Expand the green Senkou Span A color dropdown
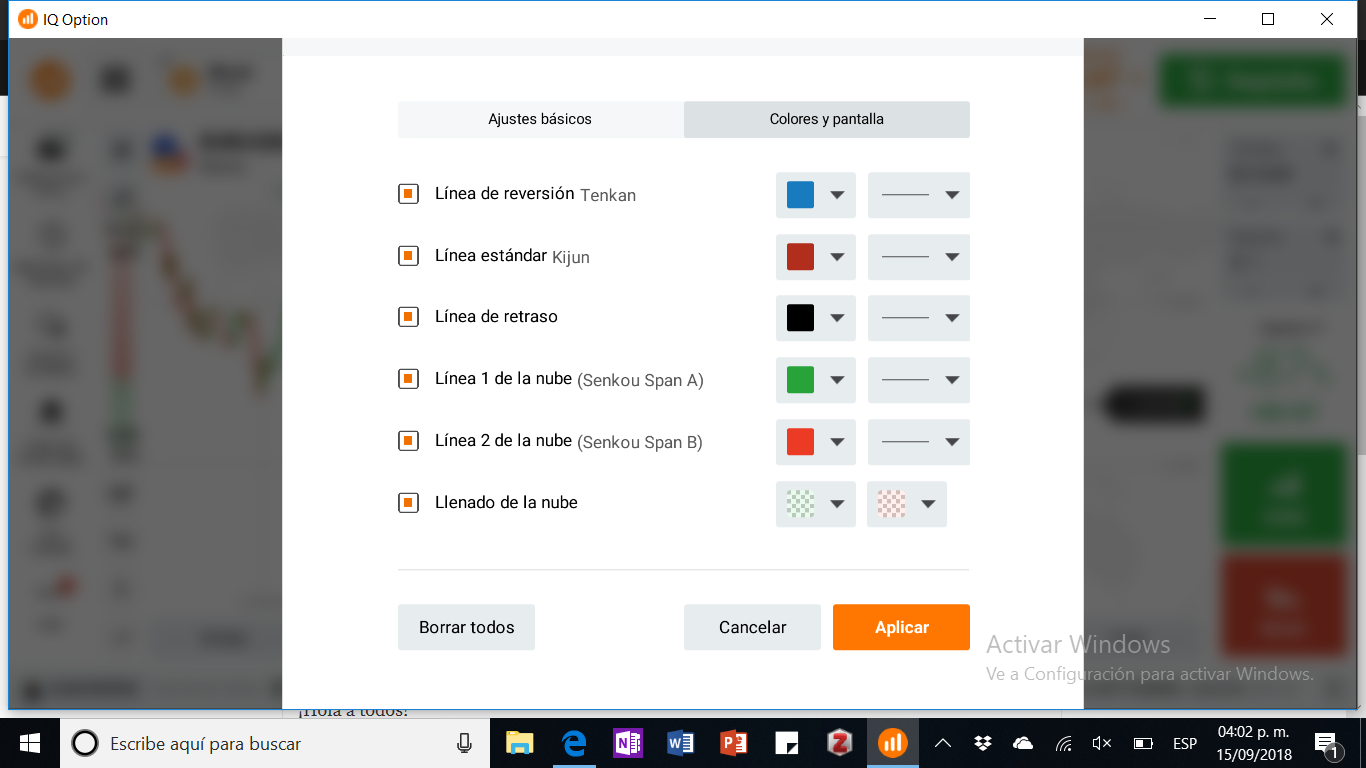 point(816,380)
